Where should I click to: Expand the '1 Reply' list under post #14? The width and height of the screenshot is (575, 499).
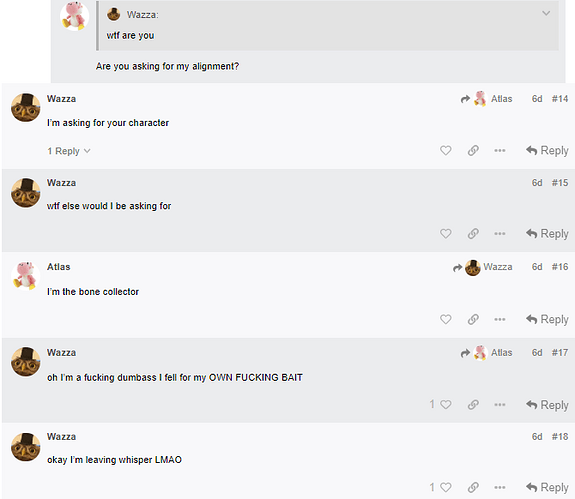[69, 151]
